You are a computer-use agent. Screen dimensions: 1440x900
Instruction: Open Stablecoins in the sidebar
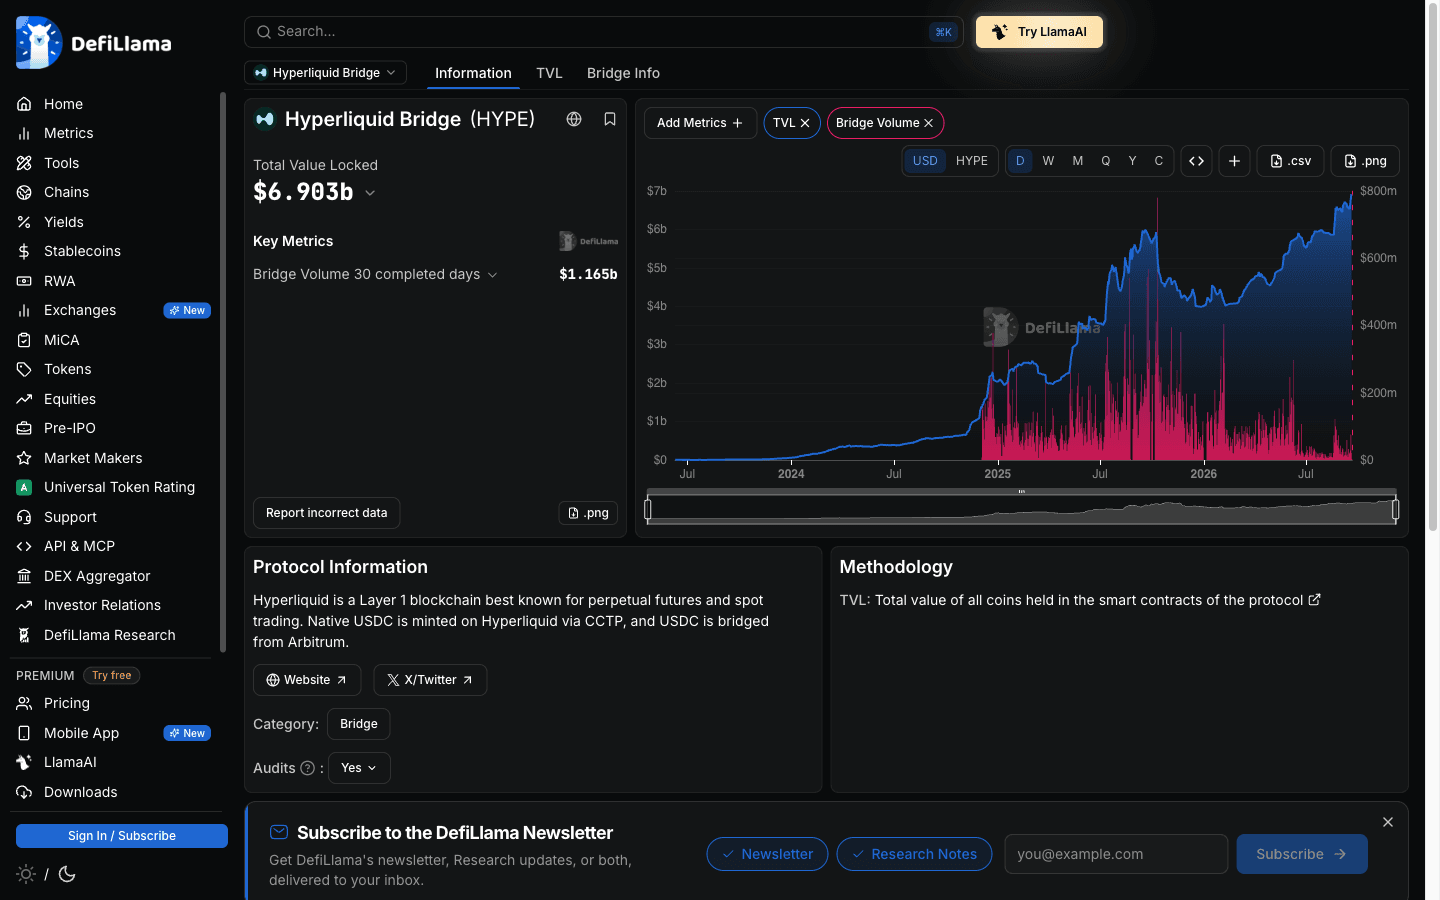pos(82,251)
